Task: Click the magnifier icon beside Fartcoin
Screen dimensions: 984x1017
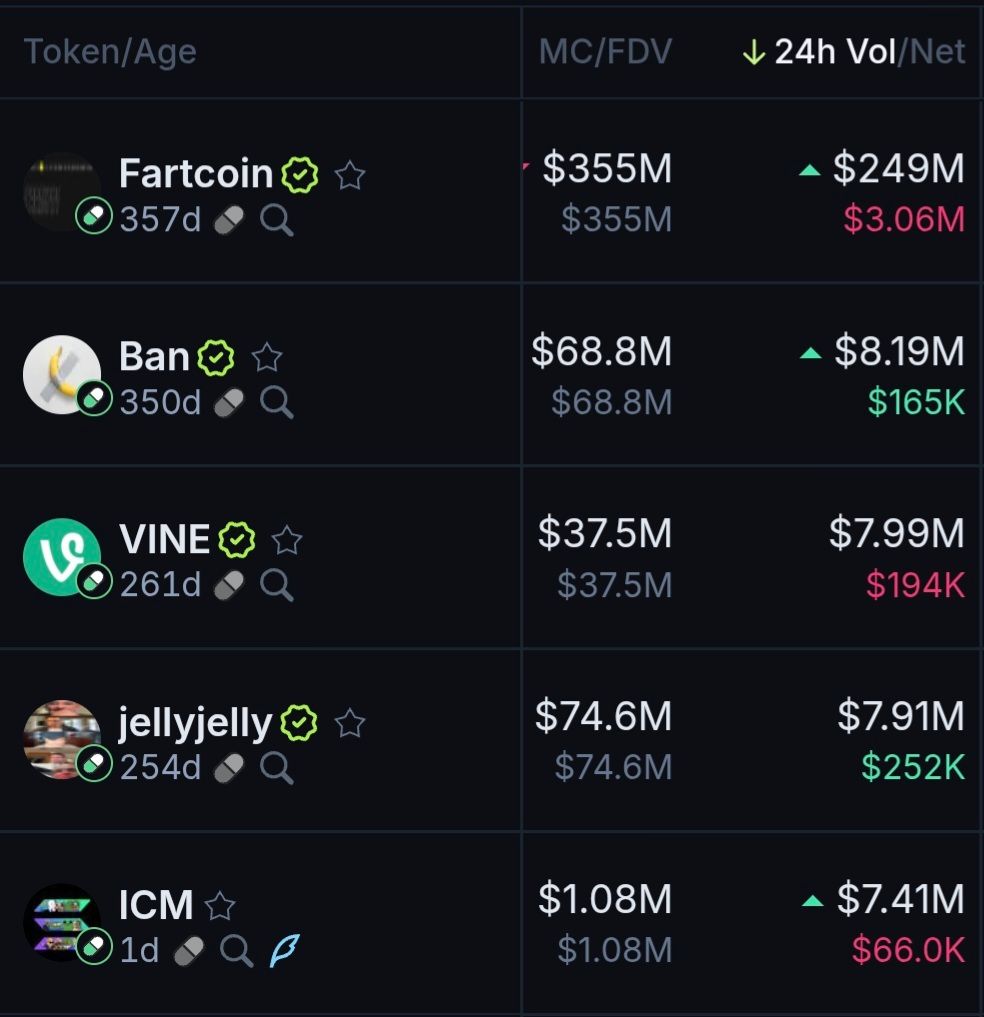Action: coord(277,219)
